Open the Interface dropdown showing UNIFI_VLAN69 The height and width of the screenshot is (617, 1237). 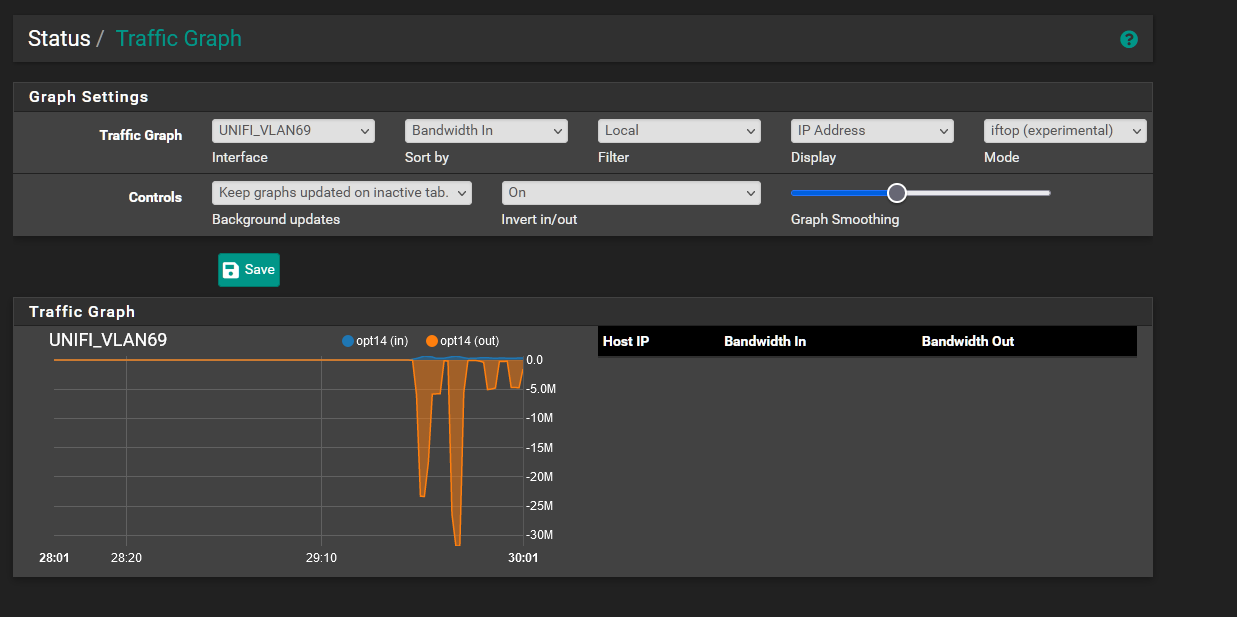(293, 131)
